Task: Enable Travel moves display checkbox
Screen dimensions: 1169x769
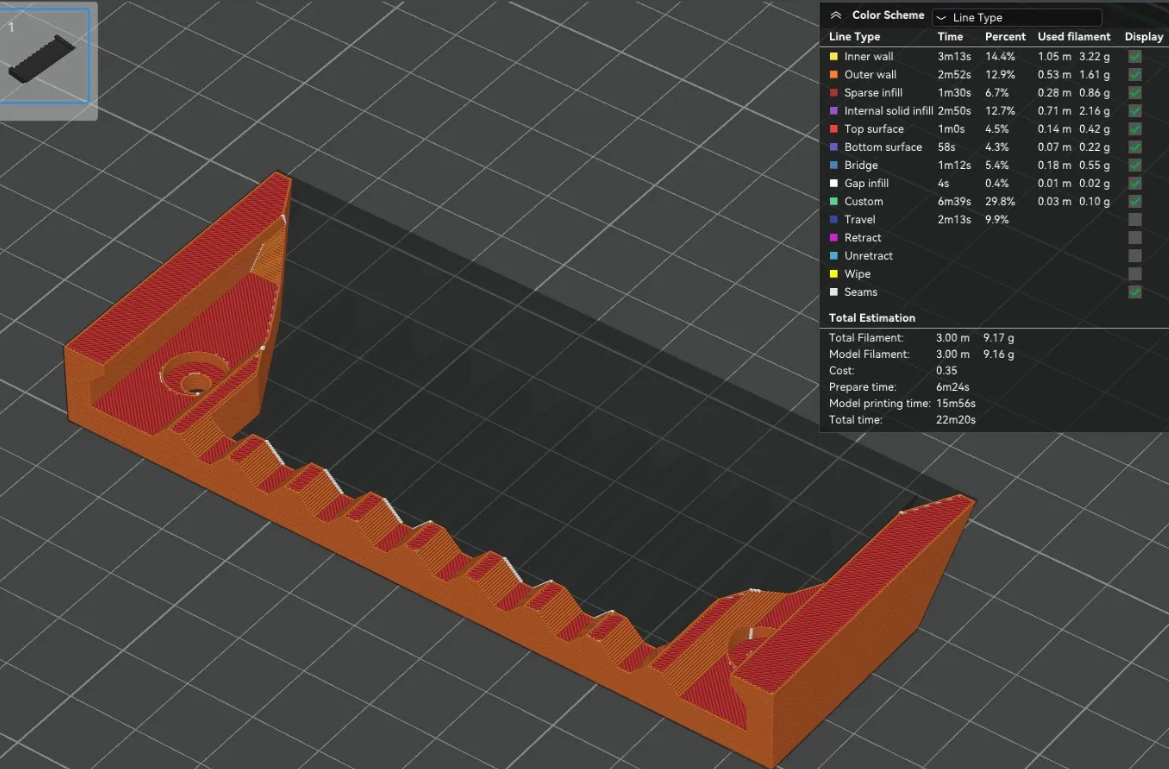Action: [1135, 220]
